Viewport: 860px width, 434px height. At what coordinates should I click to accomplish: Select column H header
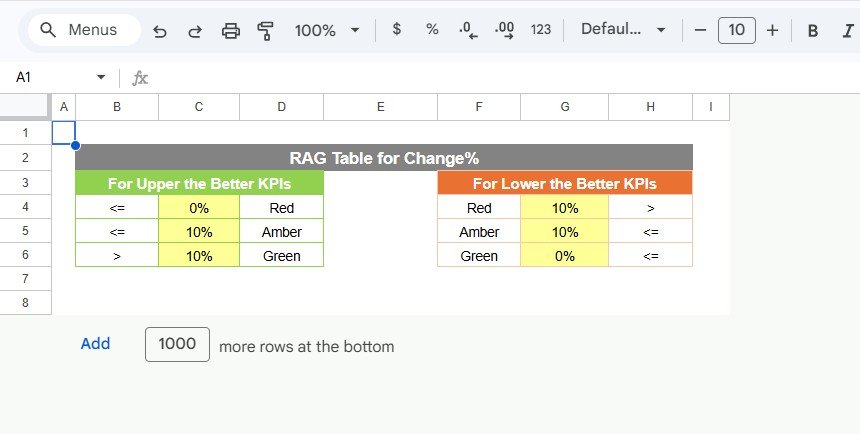(650, 107)
